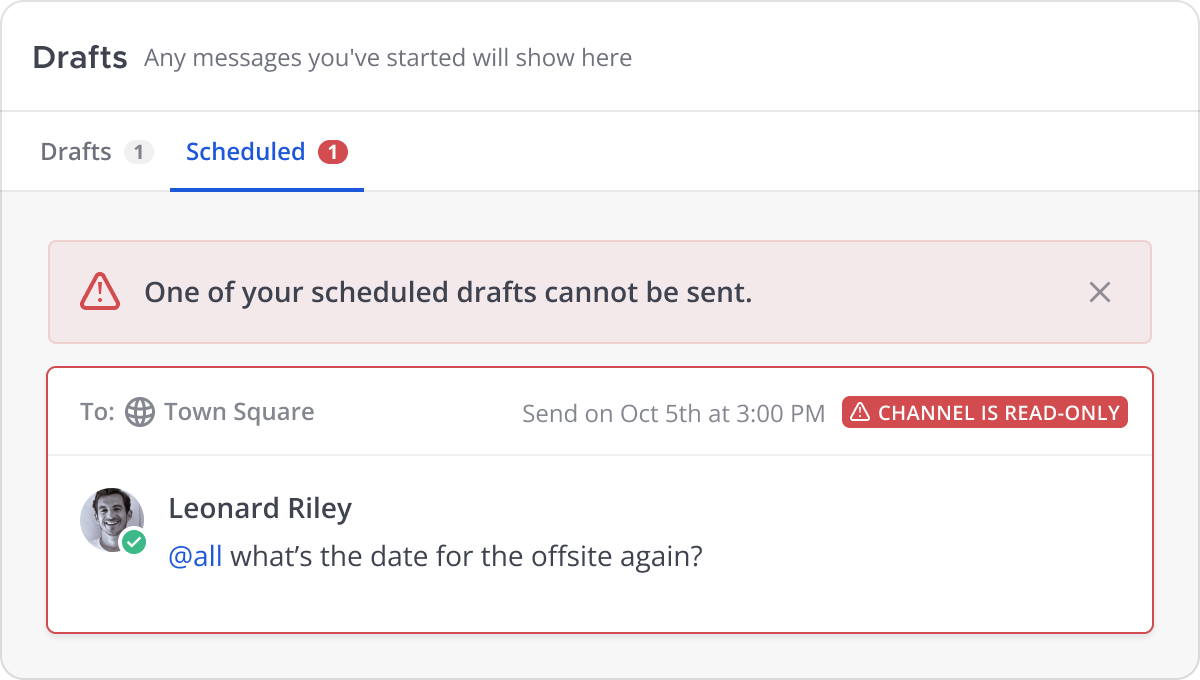Click the @all mention link
Image resolution: width=1200 pixels, height=680 pixels.
coord(196,556)
